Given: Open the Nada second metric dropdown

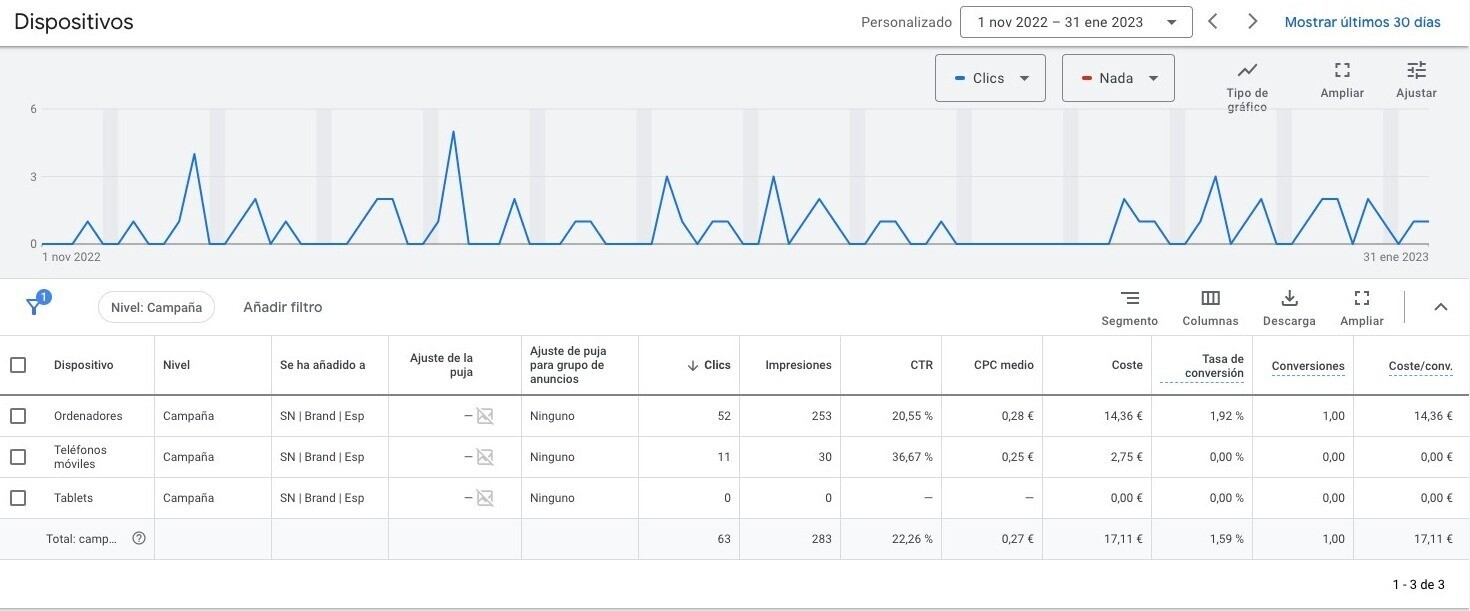Looking at the screenshot, I should pos(1117,78).
